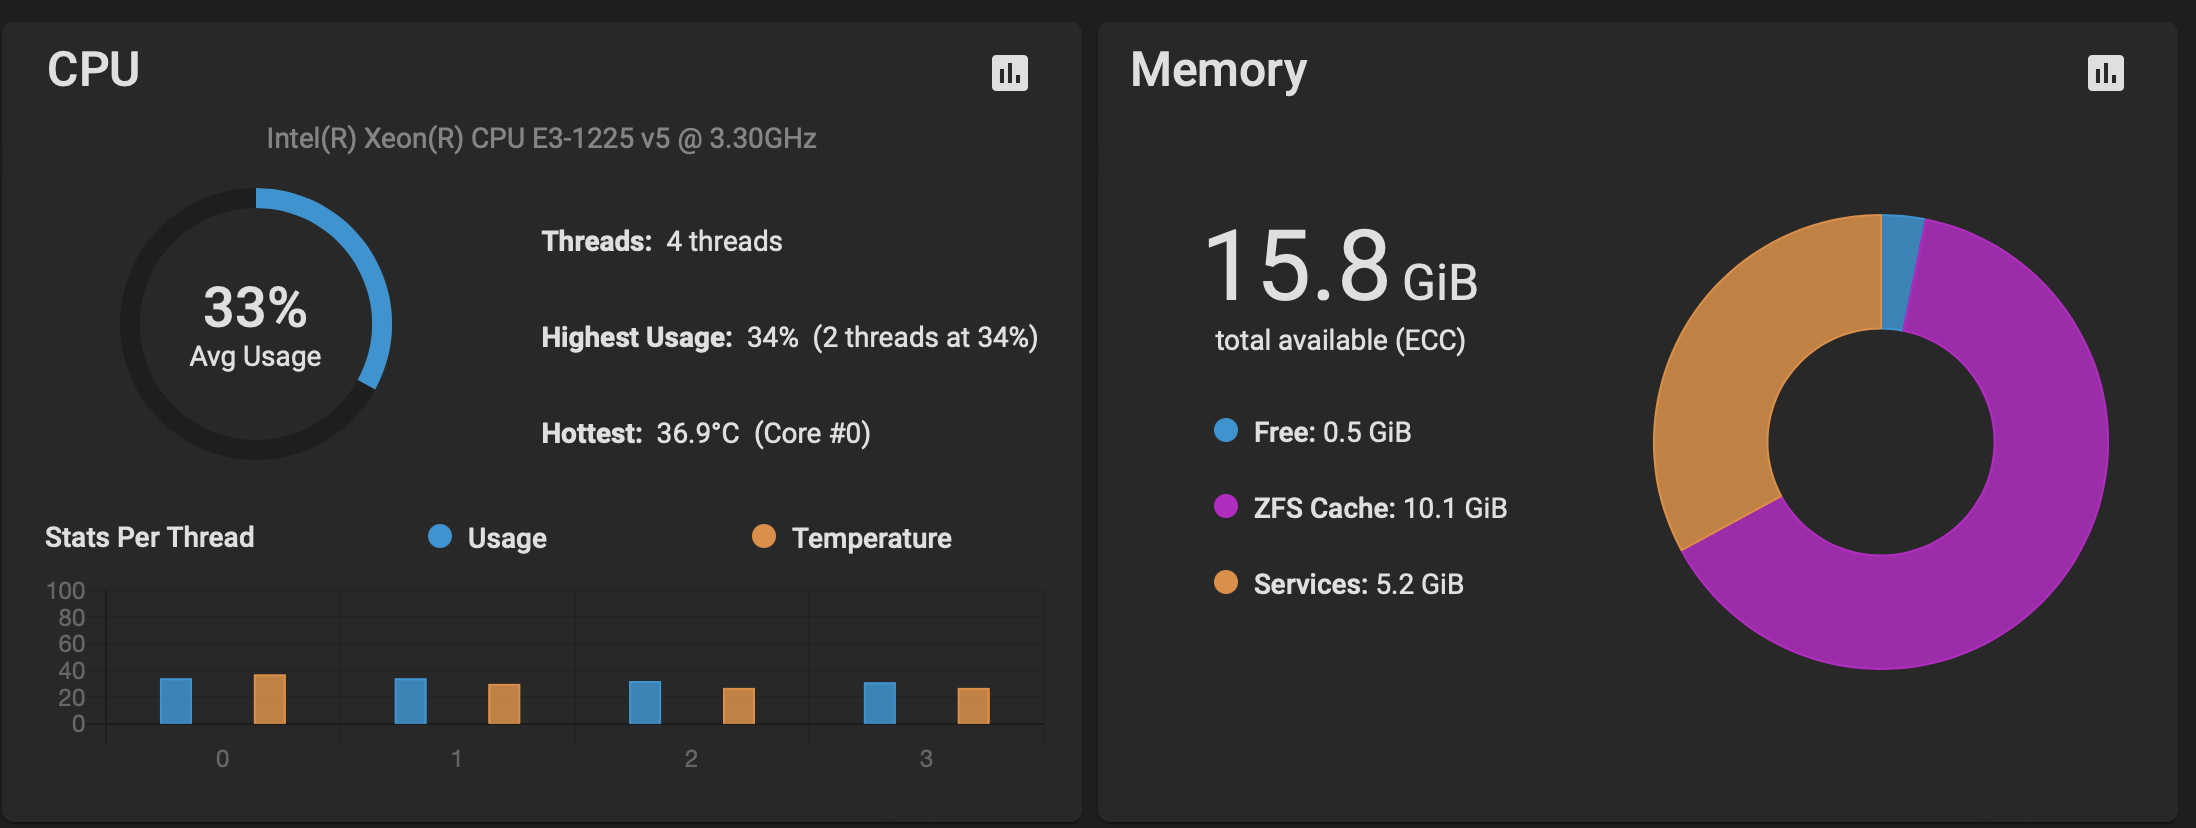Select the 33% Avg Usage gauge
Viewport: 2196px width, 828px height.
(256, 323)
